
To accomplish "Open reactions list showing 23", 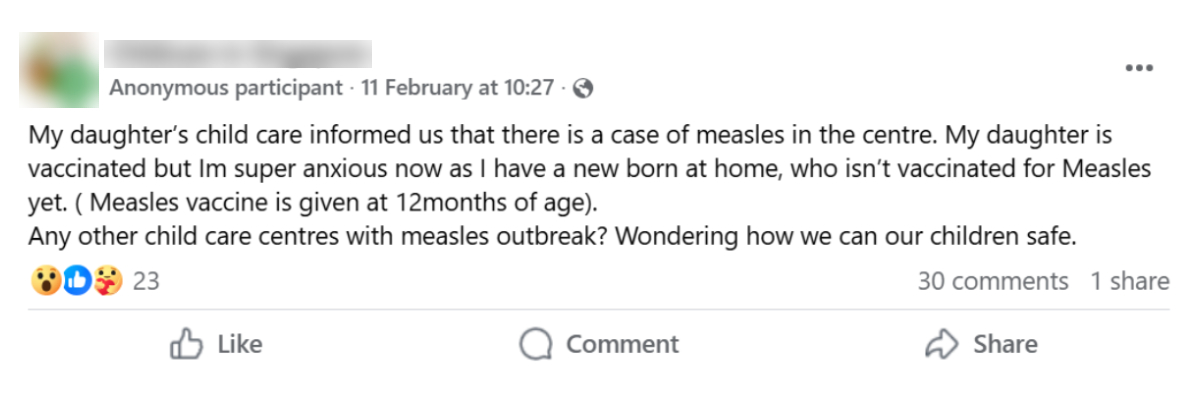I will (146, 282).
